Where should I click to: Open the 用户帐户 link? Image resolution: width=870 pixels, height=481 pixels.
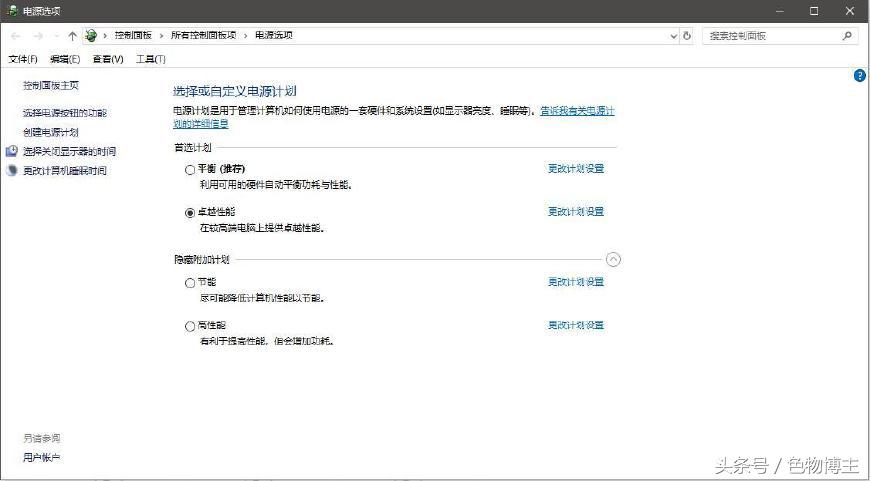(42, 458)
